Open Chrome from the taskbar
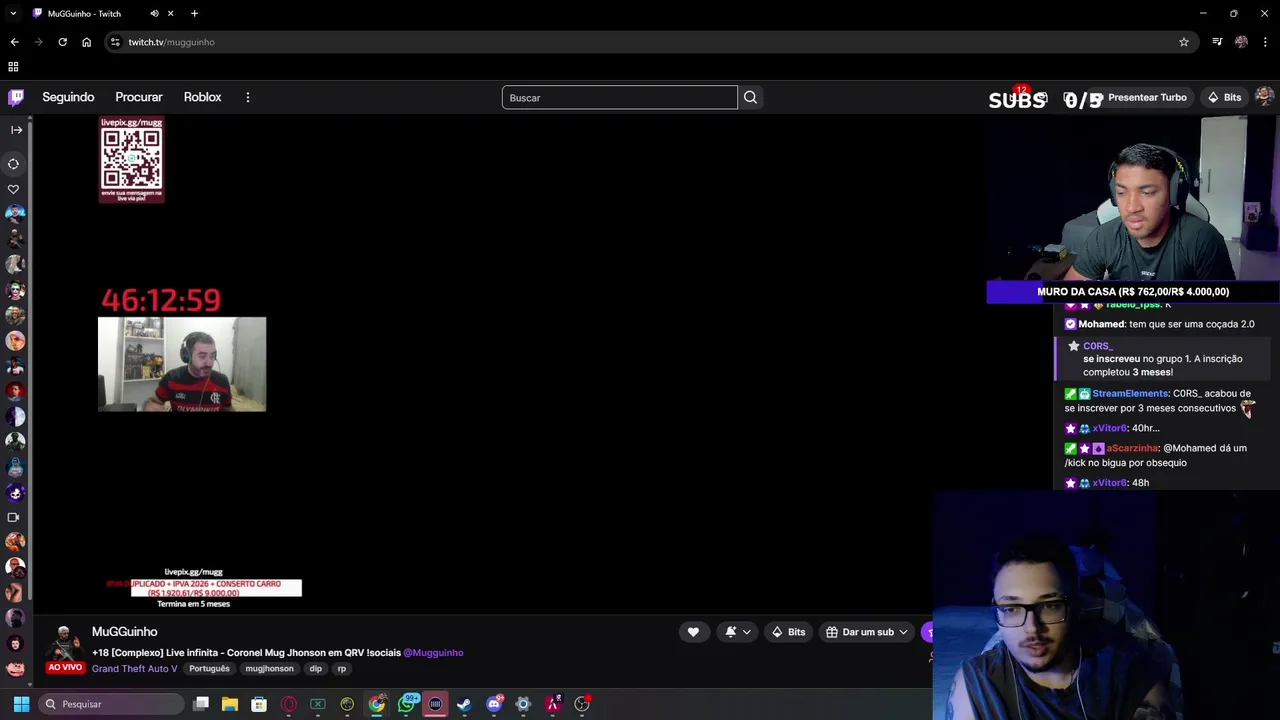1280x720 pixels. [x=376, y=704]
